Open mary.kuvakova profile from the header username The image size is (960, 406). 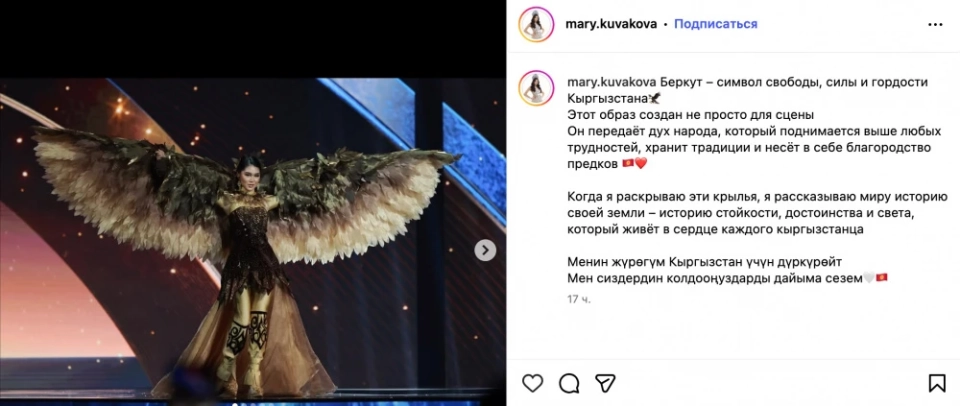click(611, 24)
